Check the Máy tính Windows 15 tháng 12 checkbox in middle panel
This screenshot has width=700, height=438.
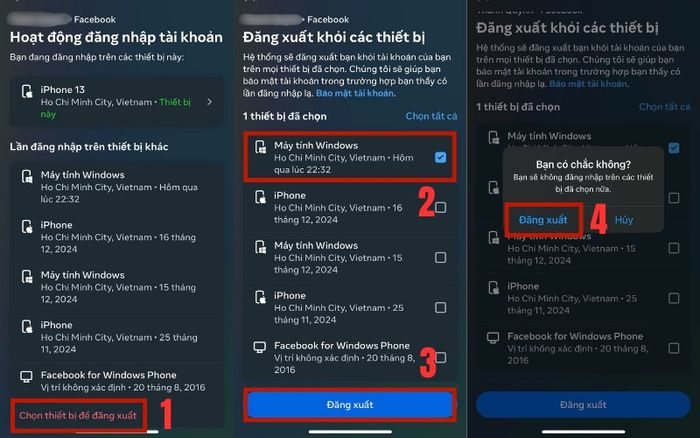click(441, 257)
